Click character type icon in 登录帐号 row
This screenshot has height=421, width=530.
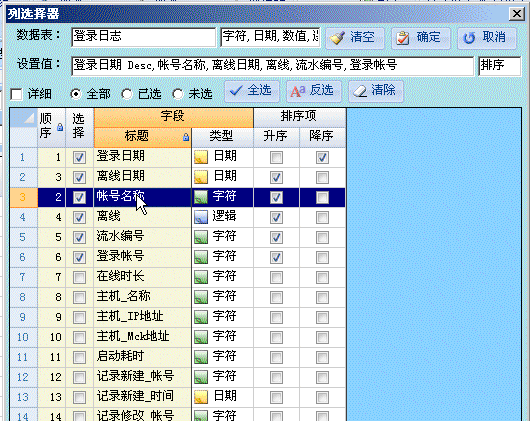tap(201, 257)
